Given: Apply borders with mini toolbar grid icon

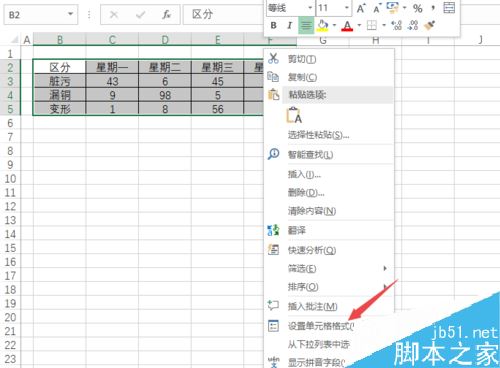Looking at the screenshot, I should (x=372, y=25).
